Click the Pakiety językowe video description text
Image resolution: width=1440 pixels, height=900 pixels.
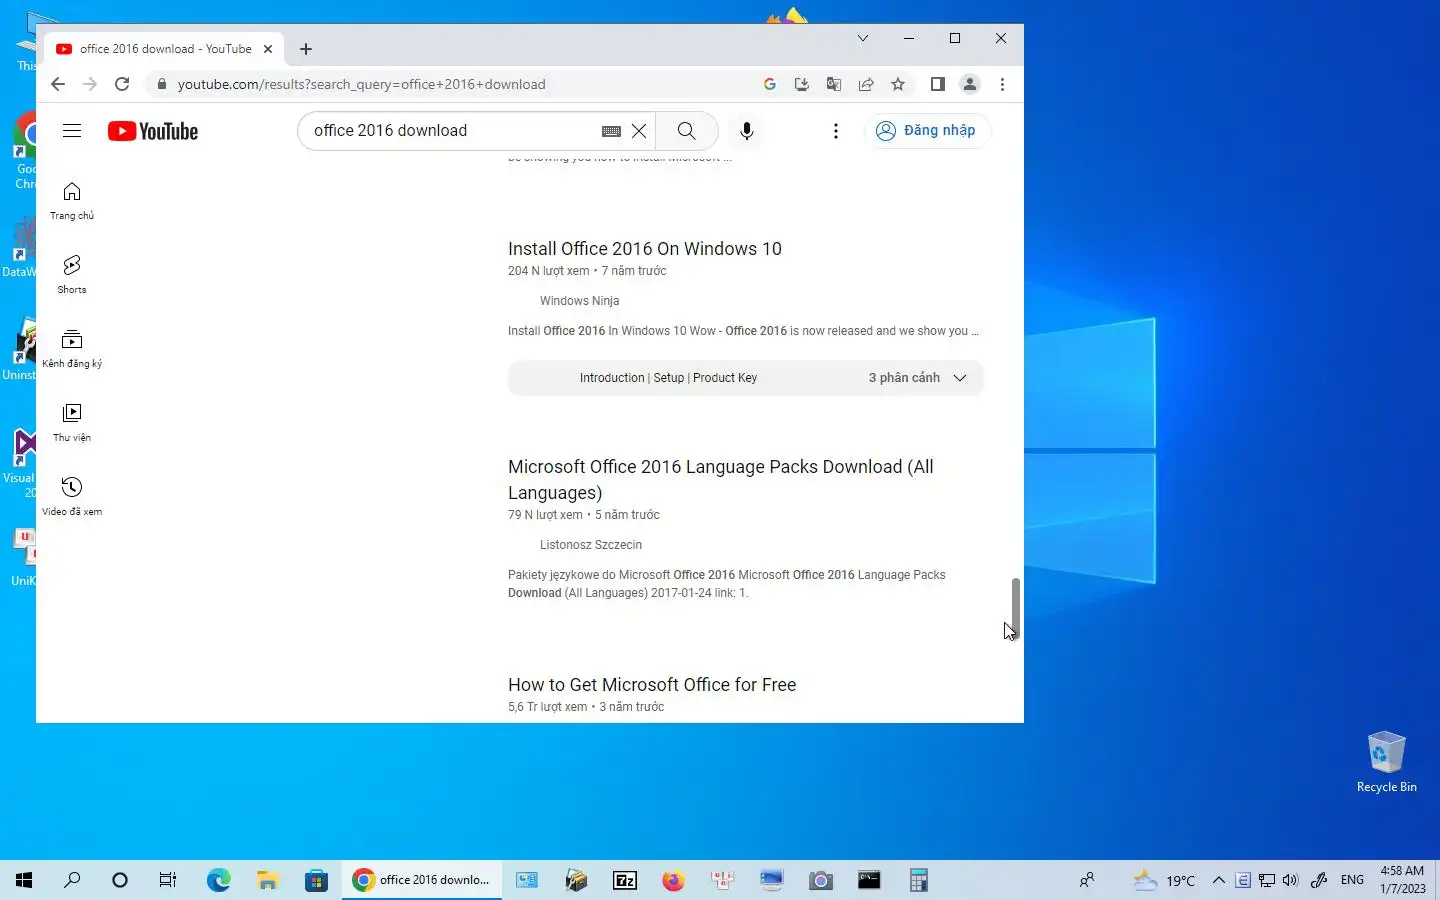(727, 584)
